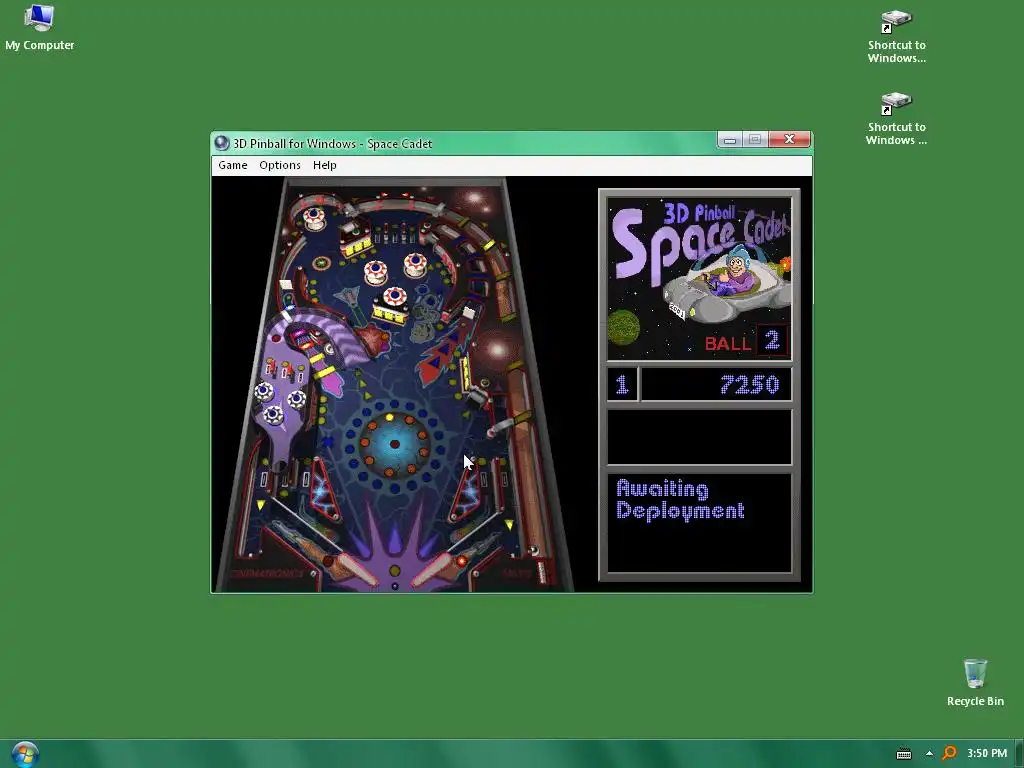Open the Options menu
The width and height of the screenshot is (1024, 768).
click(x=280, y=165)
